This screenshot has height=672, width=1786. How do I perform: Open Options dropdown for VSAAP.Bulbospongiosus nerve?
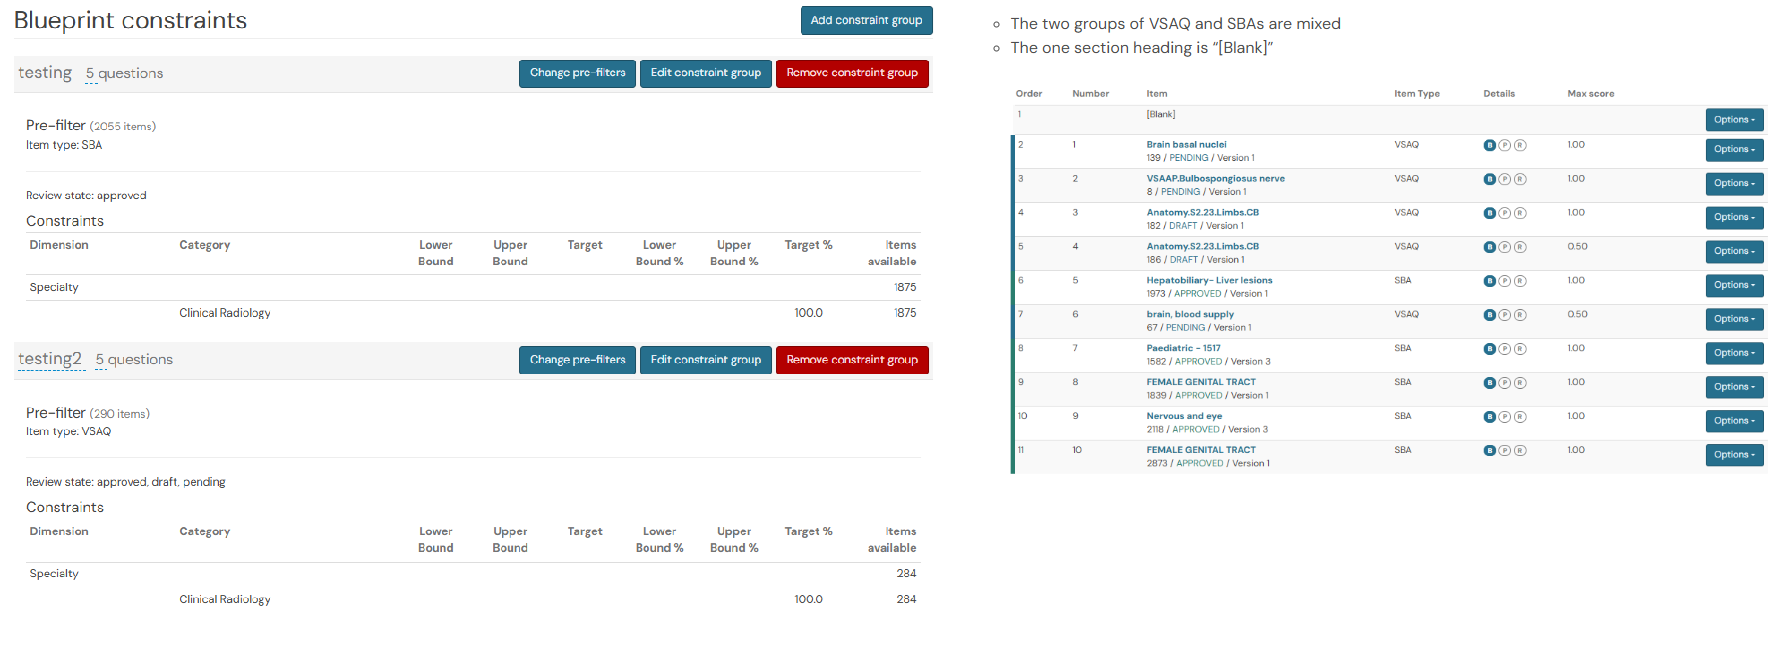[x=1734, y=184]
